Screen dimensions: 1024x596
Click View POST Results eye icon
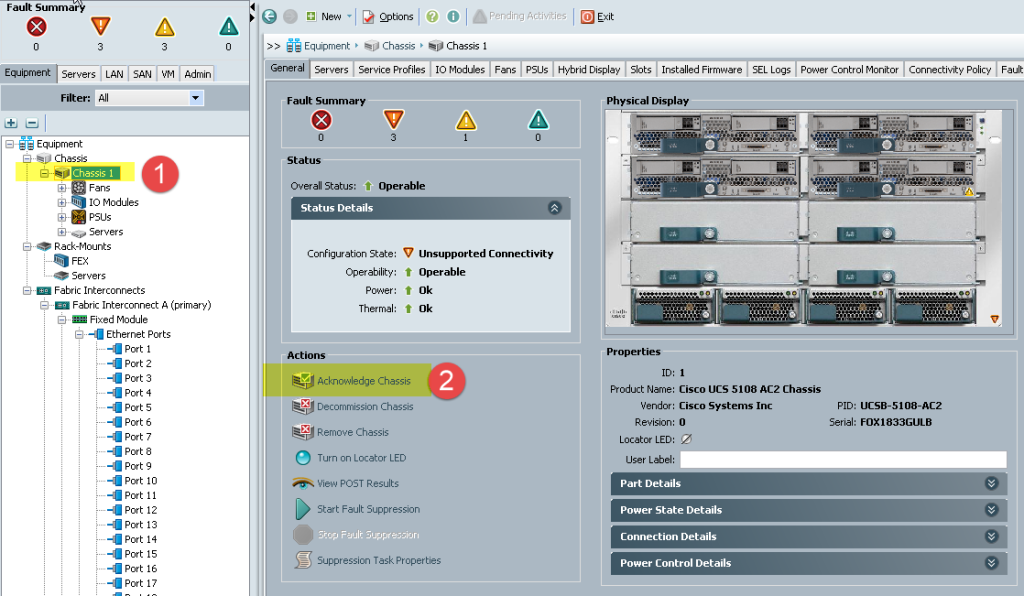[x=303, y=483]
